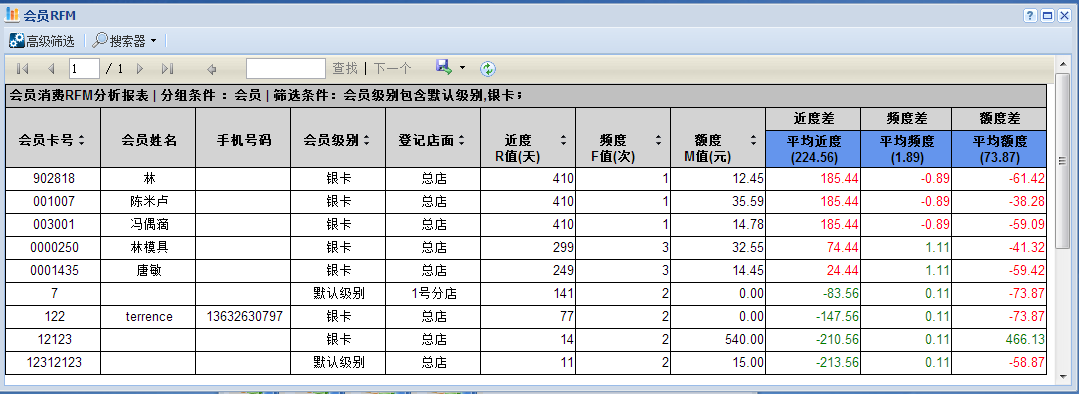Go to first page of report
The height and width of the screenshot is (394, 1079).
click(x=22, y=69)
